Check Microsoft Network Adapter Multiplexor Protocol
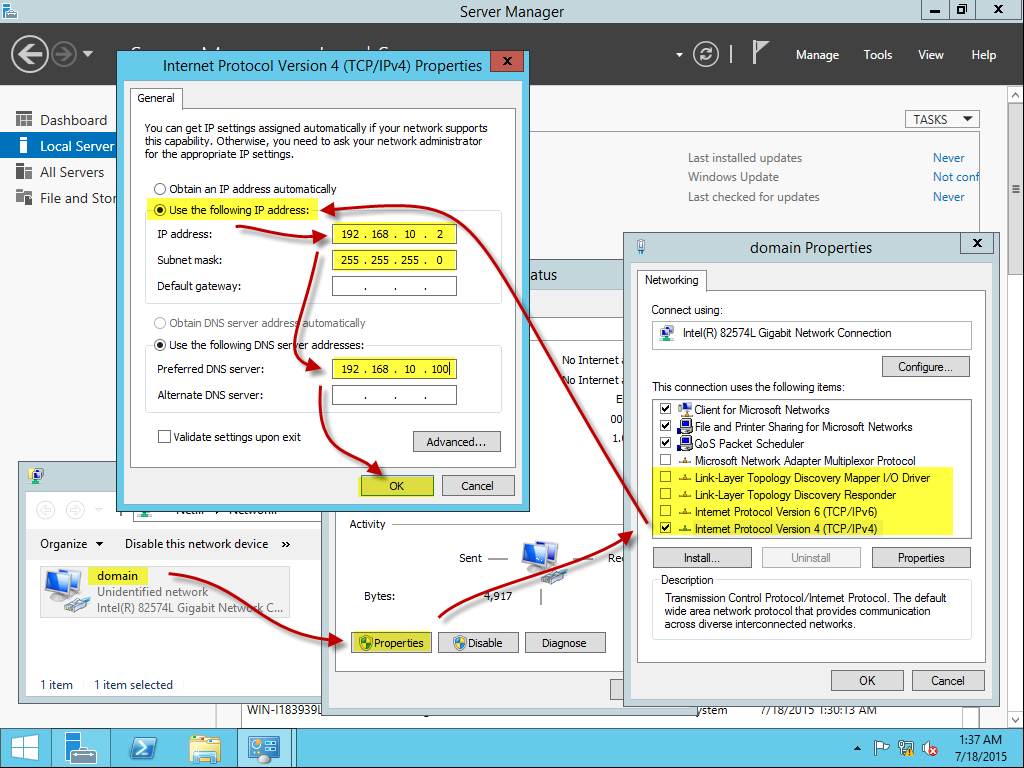 click(x=665, y=460)
